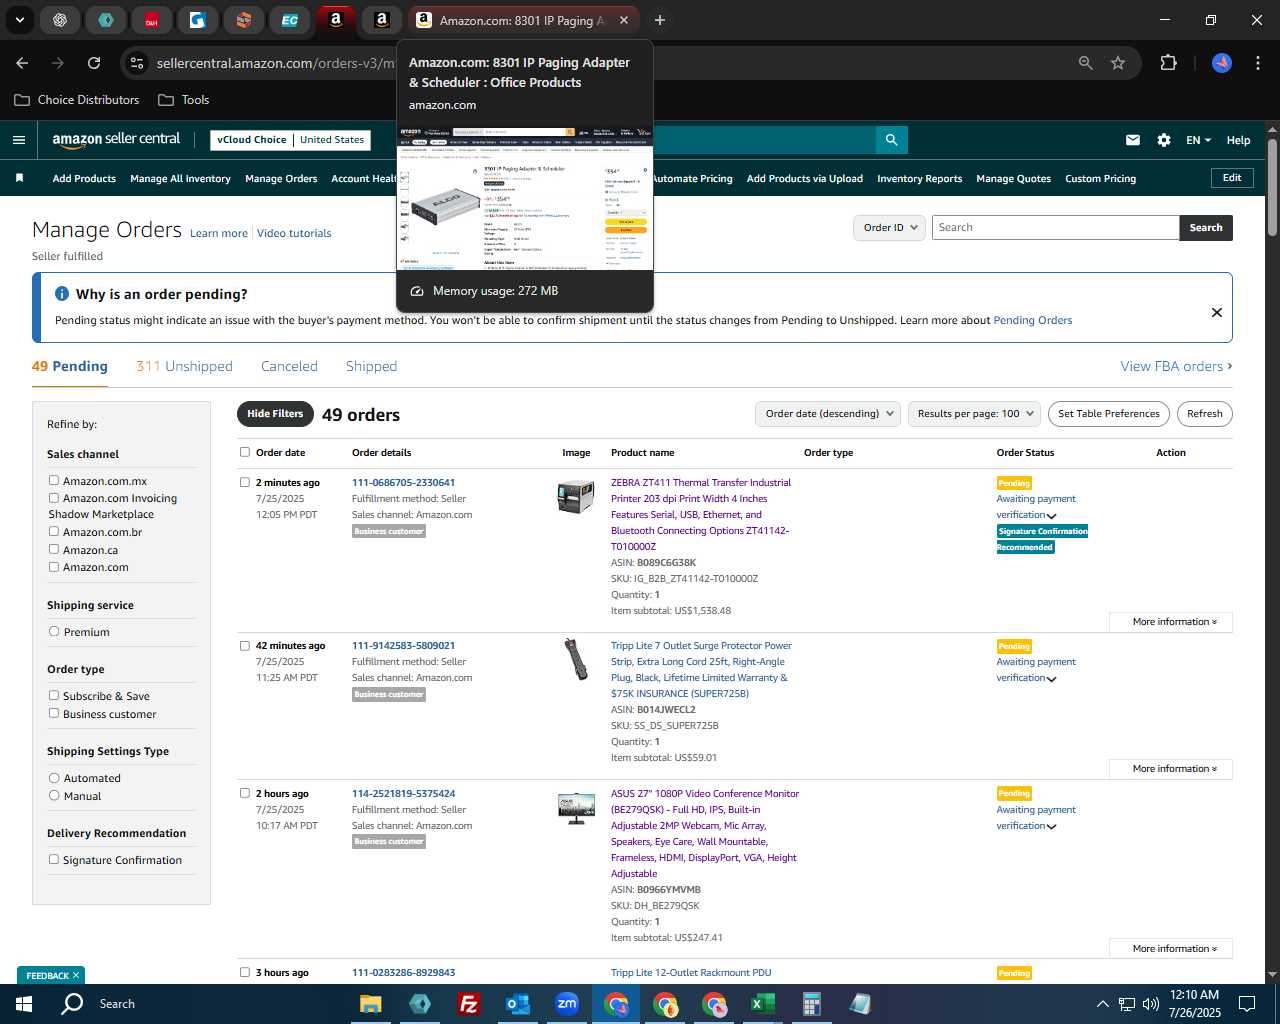Go back with the browser back arrow
Viewport: 1280px width, 1024px height.
coord(22,63)
